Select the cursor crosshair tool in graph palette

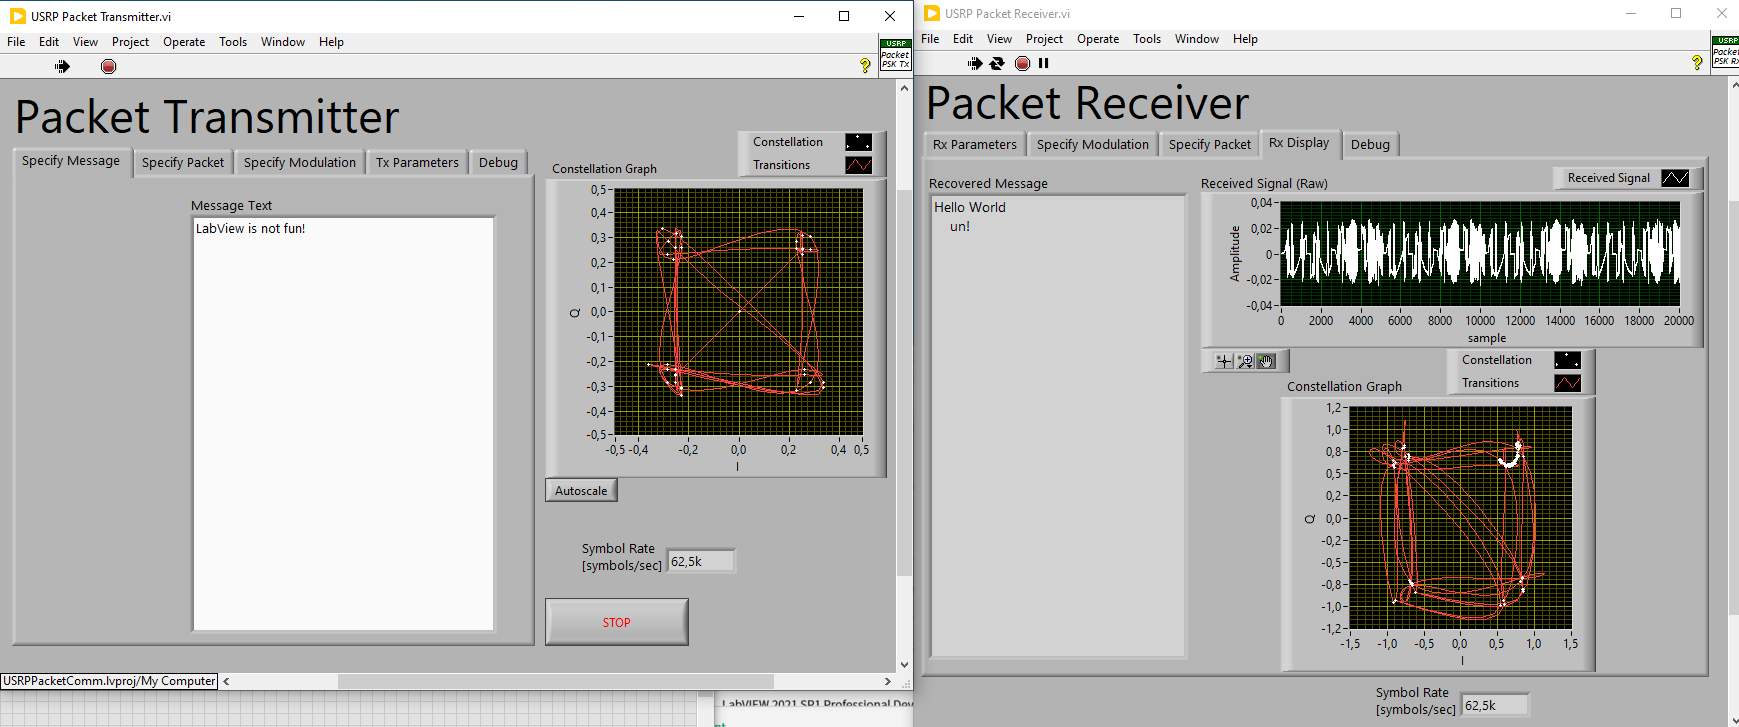point(1224,361)
